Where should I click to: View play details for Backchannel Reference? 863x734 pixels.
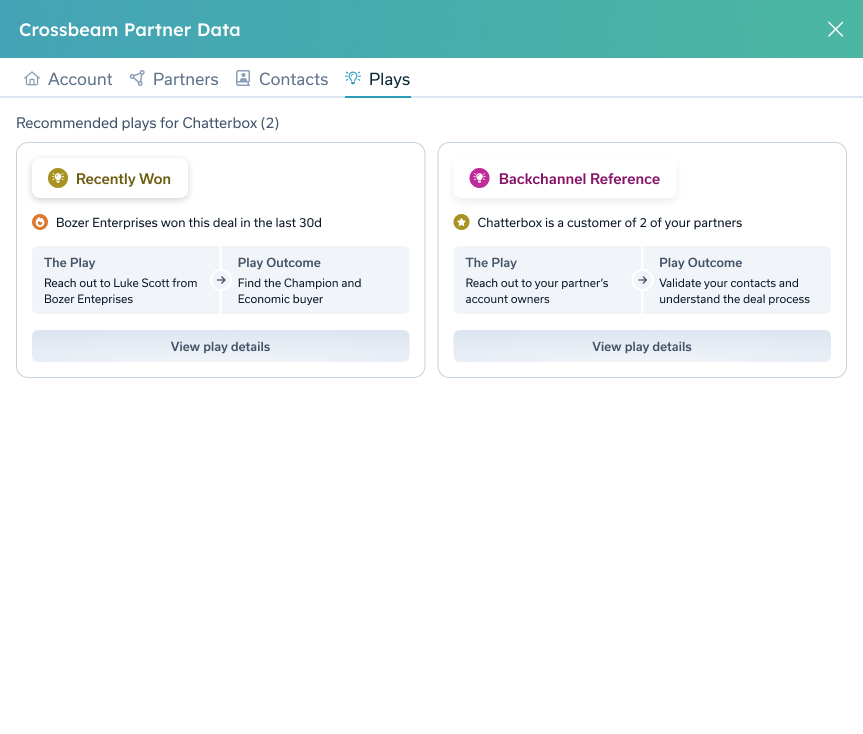[642, 346]
